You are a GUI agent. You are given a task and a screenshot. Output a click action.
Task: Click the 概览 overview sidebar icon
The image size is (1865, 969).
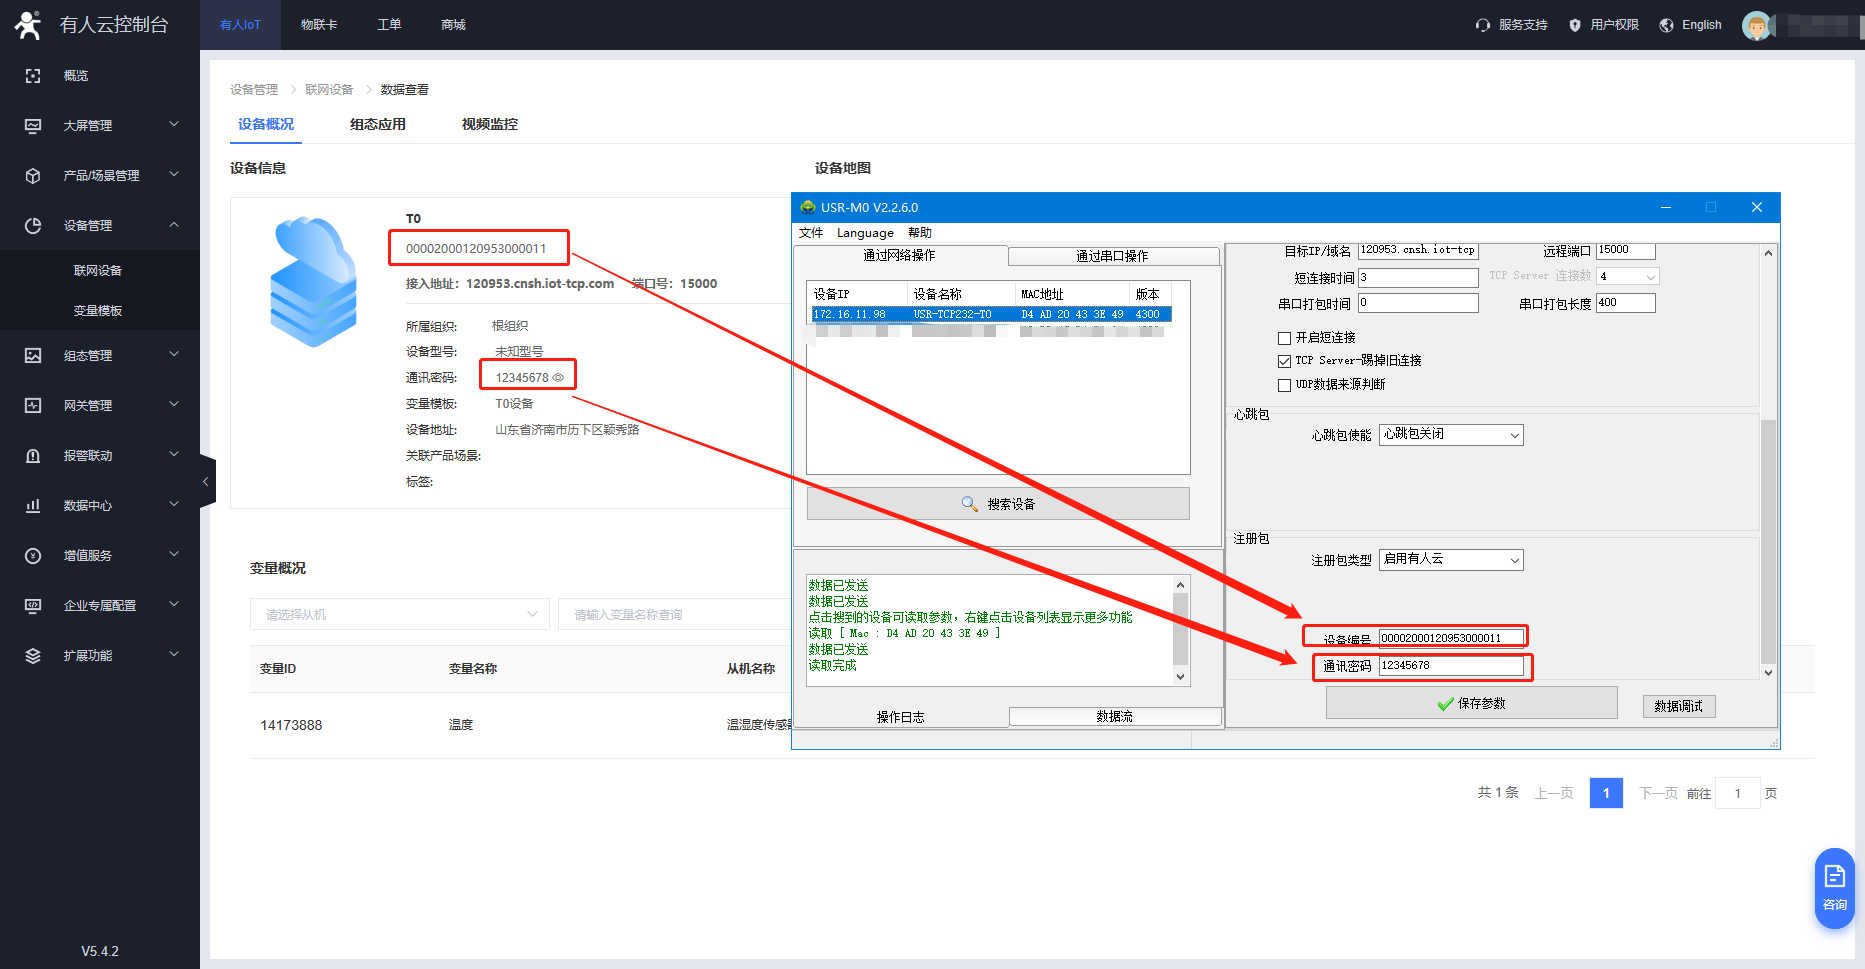pyautogui.click(x=33, y=76)
